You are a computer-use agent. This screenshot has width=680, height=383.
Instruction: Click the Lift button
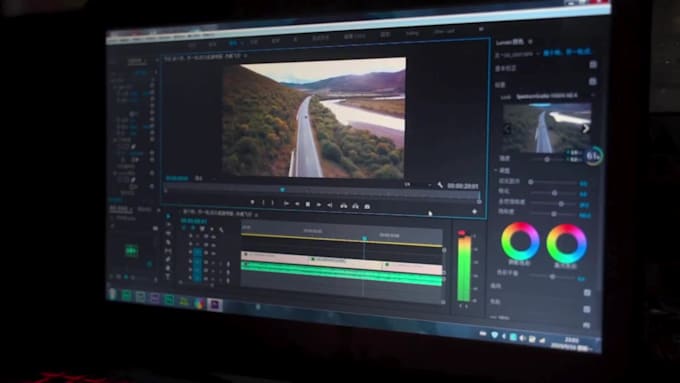[343, 206]
